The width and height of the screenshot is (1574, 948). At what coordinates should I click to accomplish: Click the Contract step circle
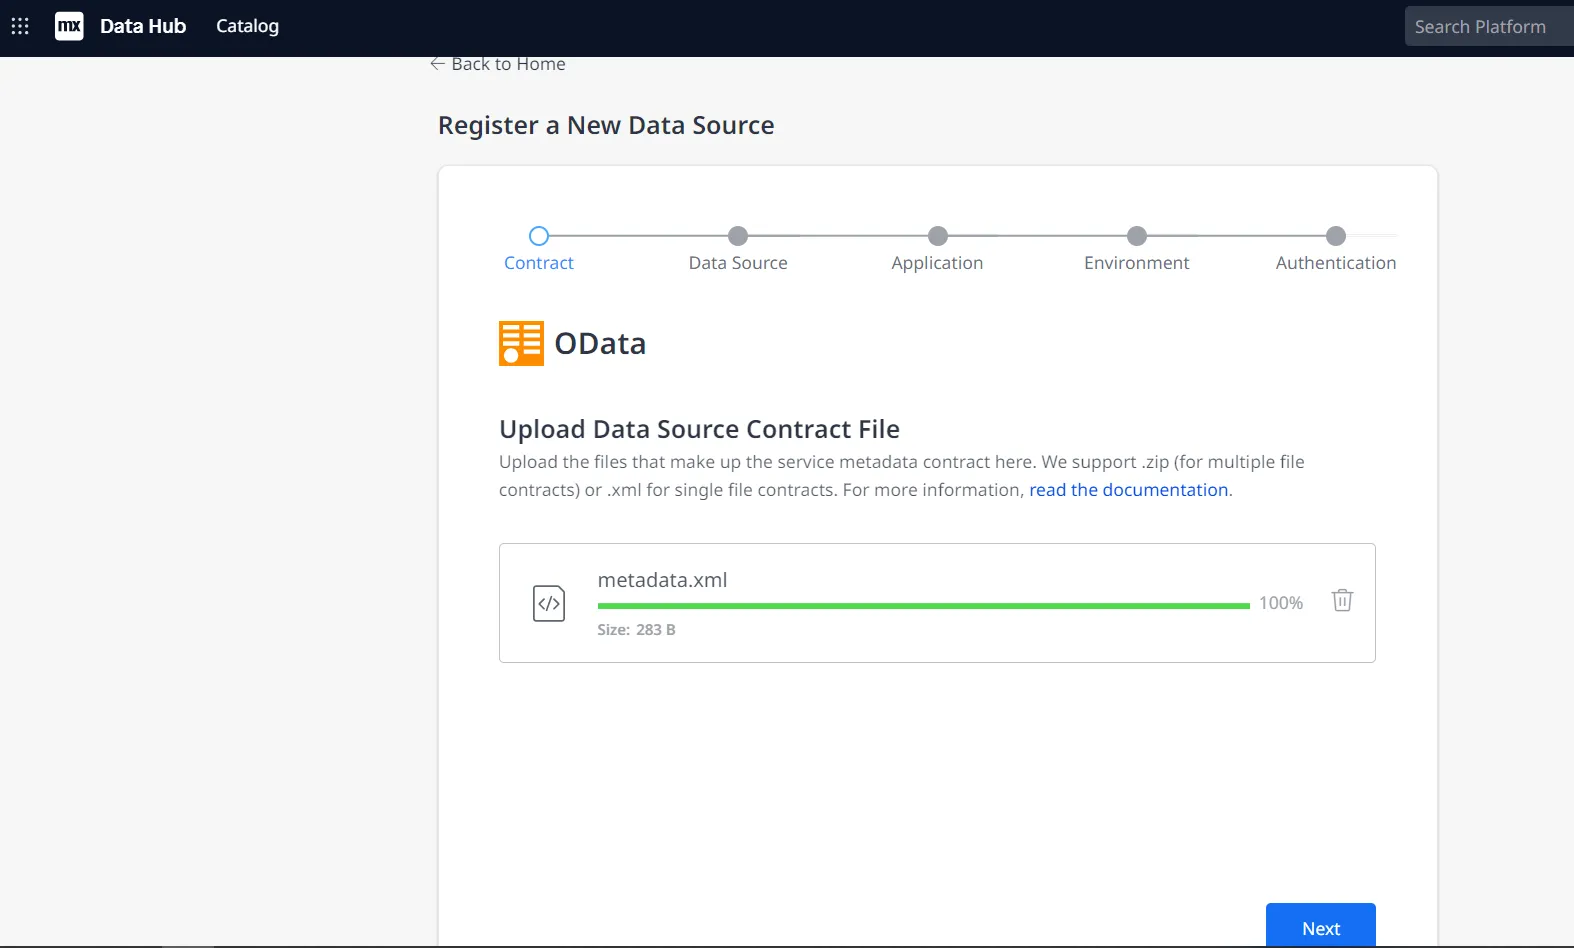(539, 236)
